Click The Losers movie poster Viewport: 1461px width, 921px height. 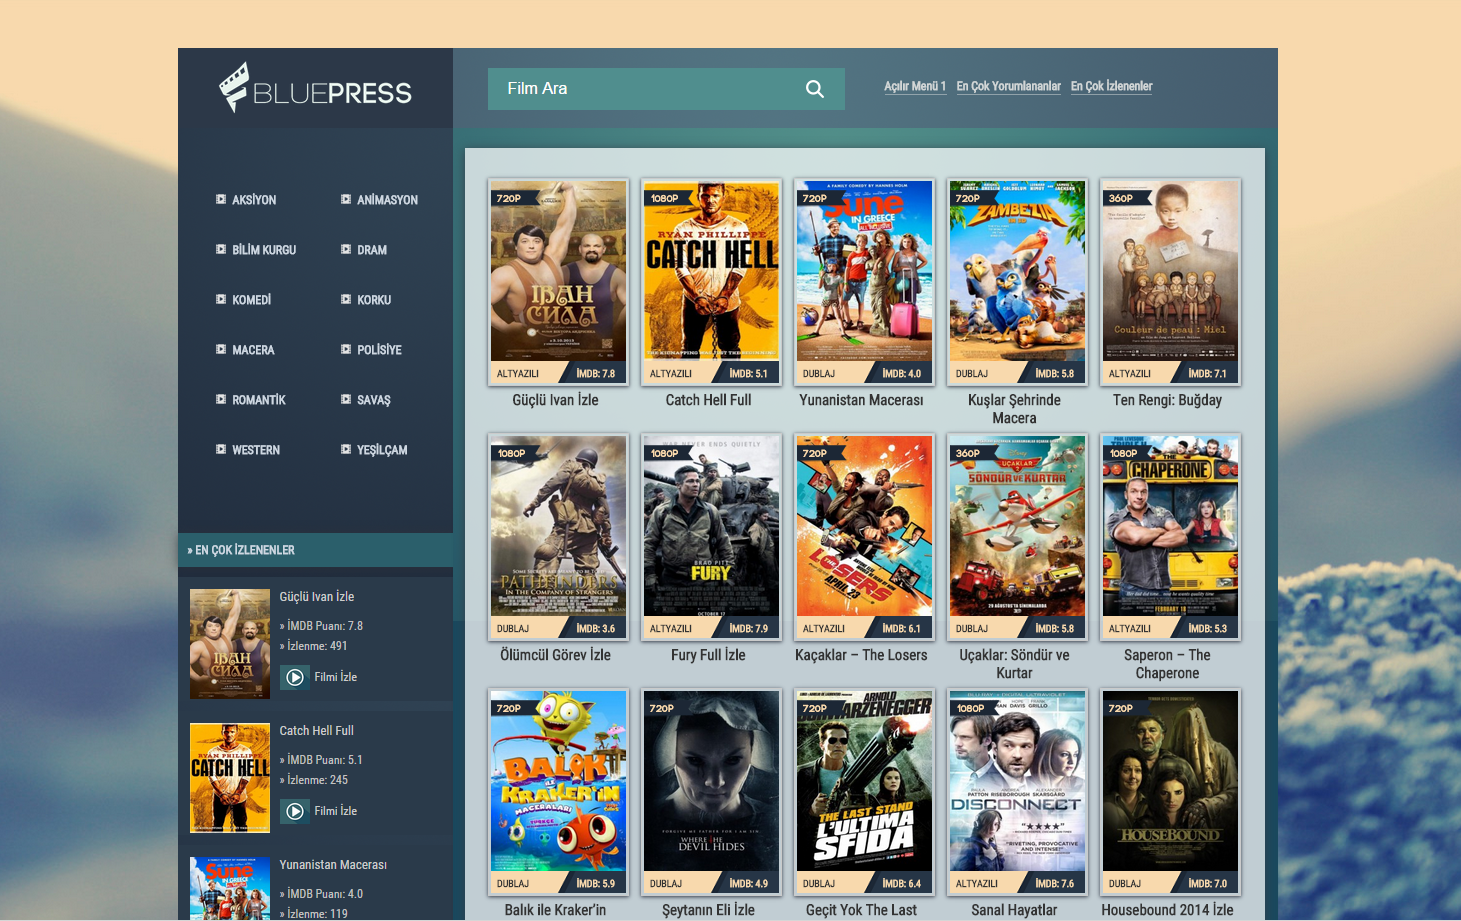pos(864,526)
